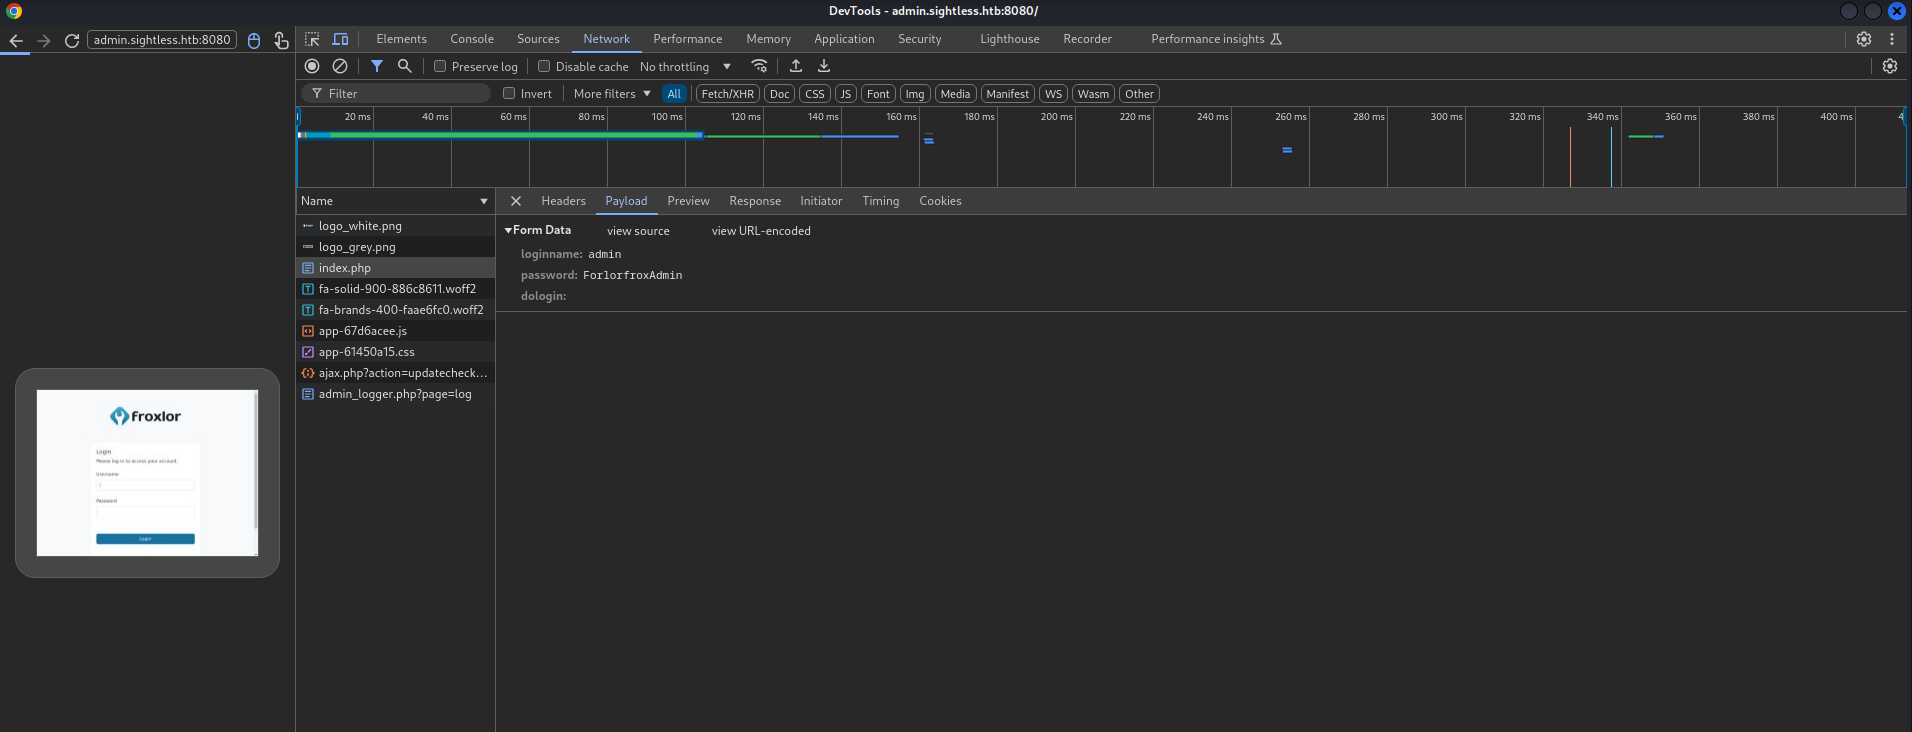Viewport: 1912px width, 732px height.
Task: Activate the inspect element picker icon
Action: click(x=312, y=39)
